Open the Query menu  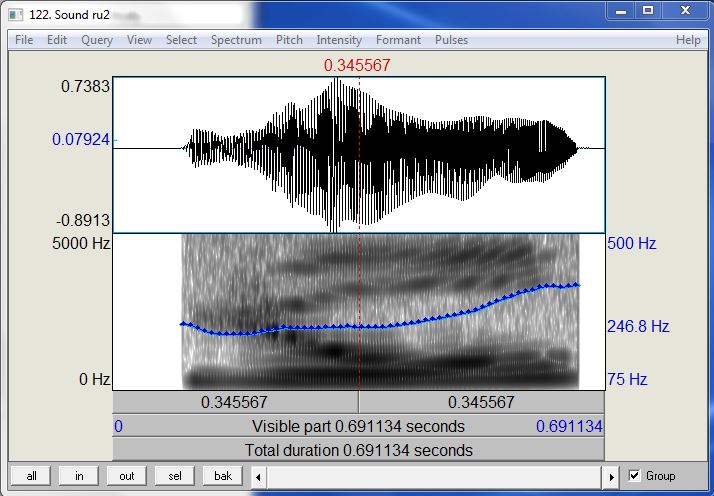[x=97, y=40]
